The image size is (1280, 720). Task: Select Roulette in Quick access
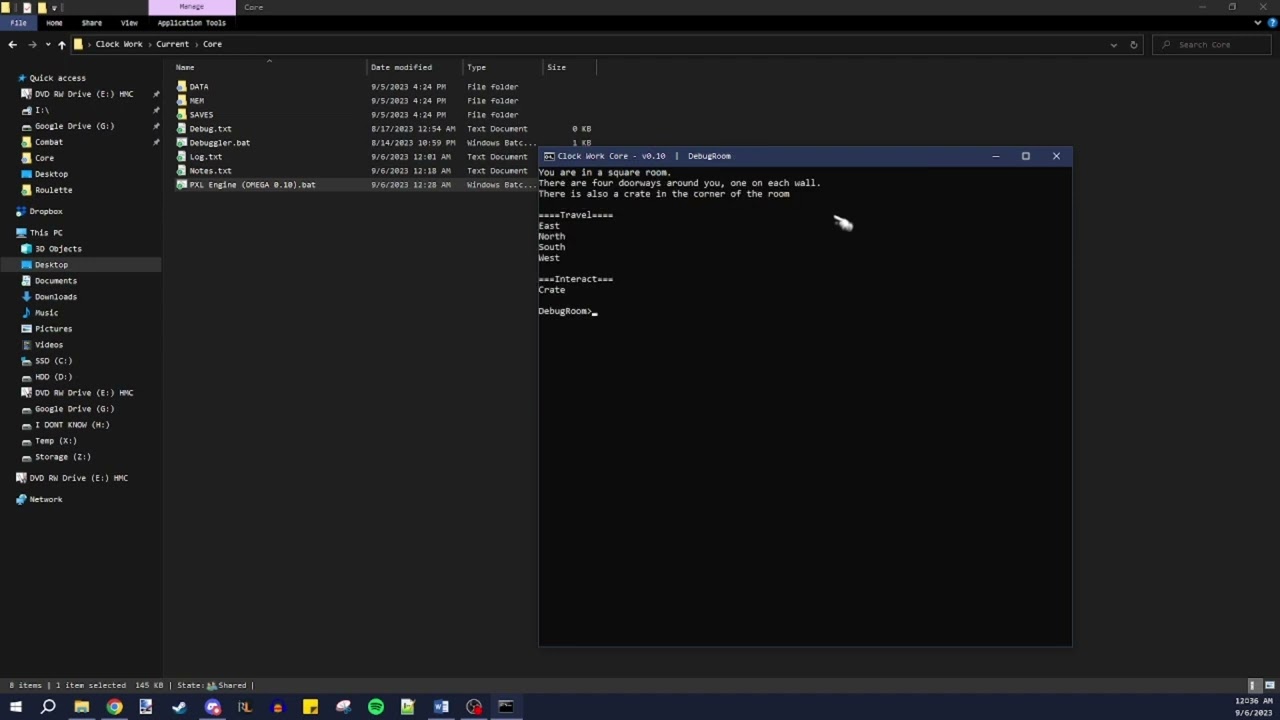click(53, 190)
